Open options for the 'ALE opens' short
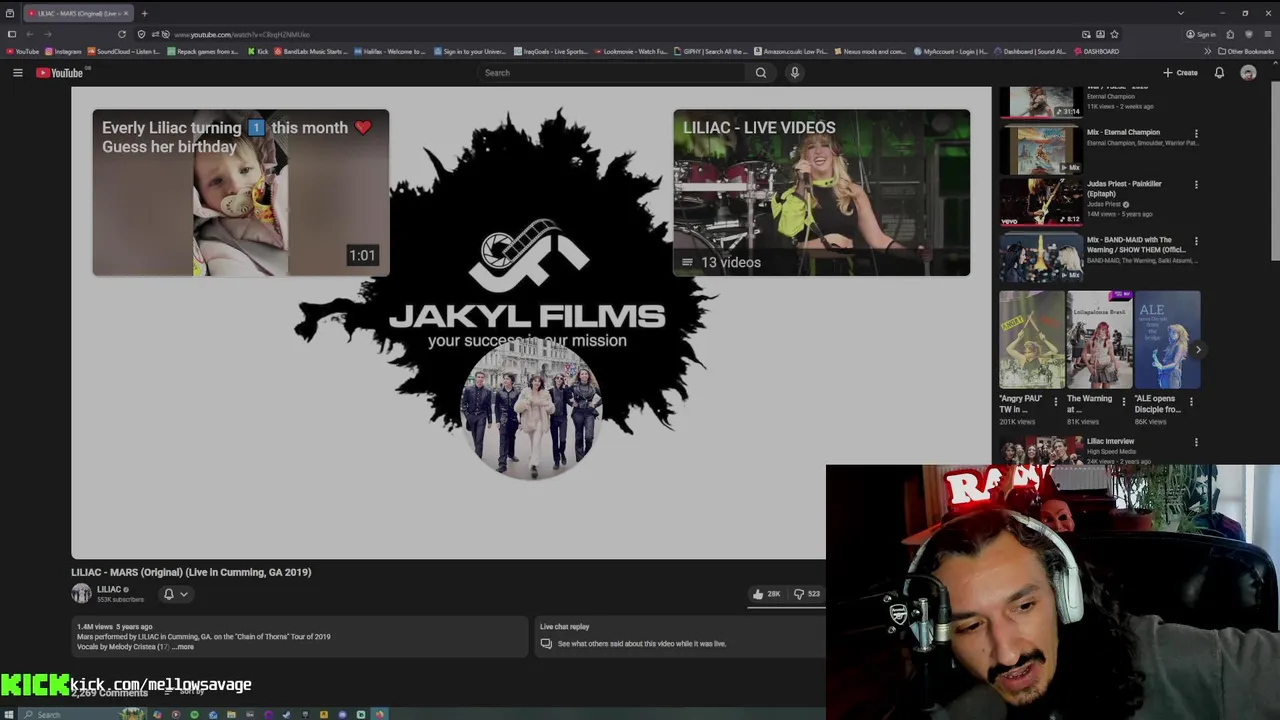The height and width of the screenshot is (720, 1280). click(1191, 402)
